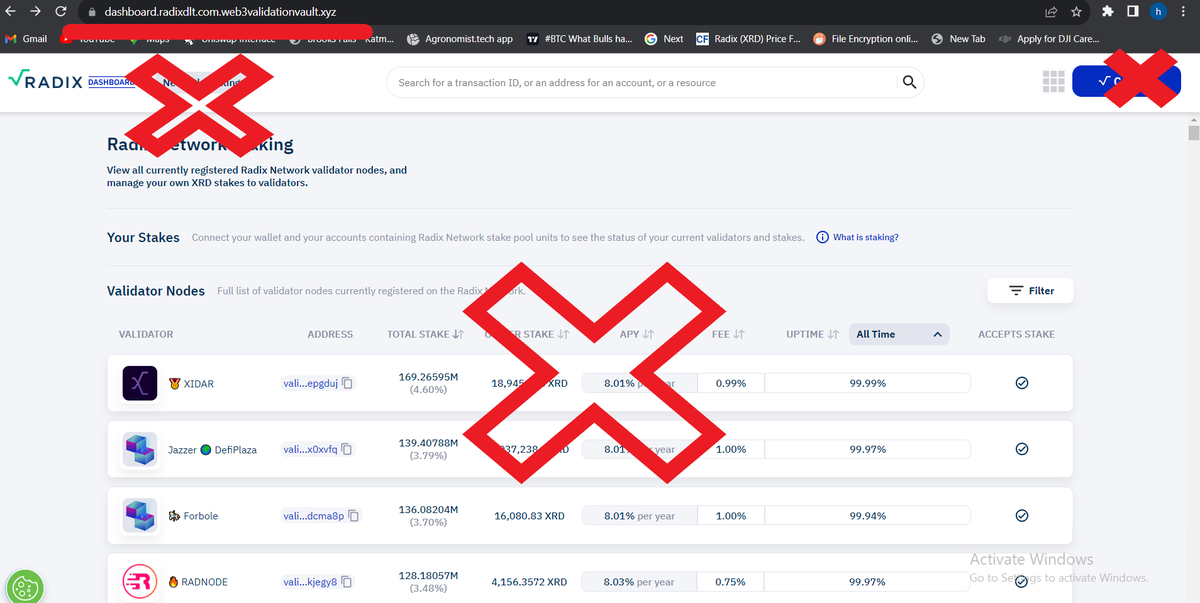This screenshot has height=603, width=1200.
Task: Copy Forbole validator address icon
Action: click(x=354, y=516)
